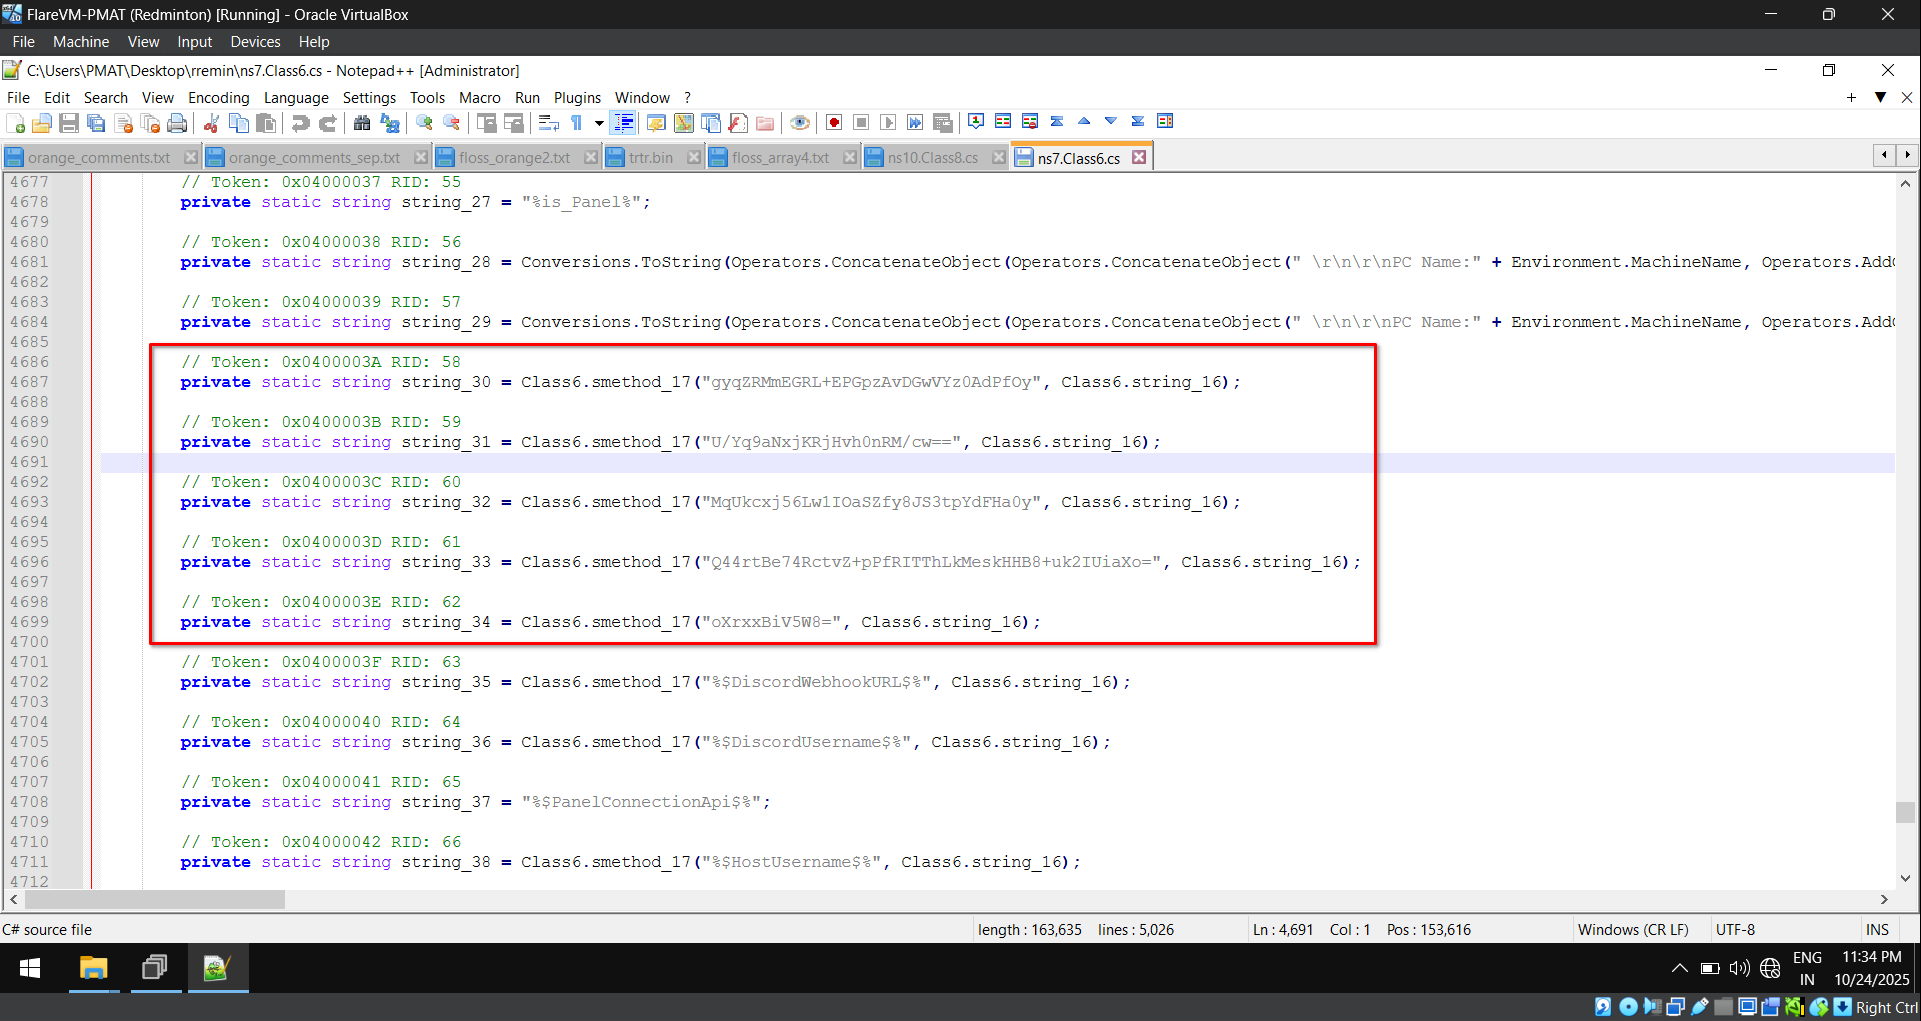The width and height of the screenshot is (1921, 1021).
Task: Click the Undo arrow icon
Action: (x=300, y=123)
